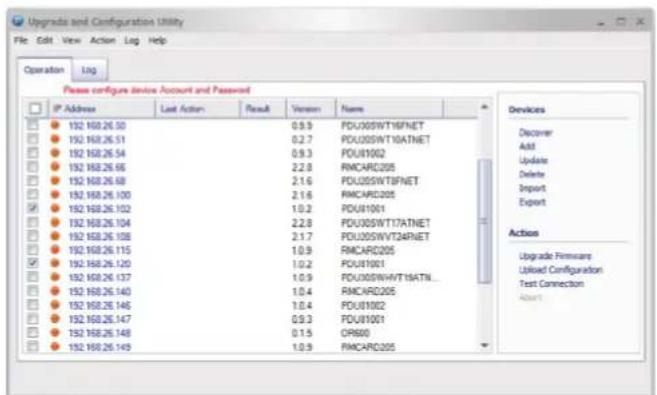The width and height of the screenshot is (657, 395).
Task: Select the IP address 192.168.26.115
Action: pyautogui.click(x=100, y=250)
